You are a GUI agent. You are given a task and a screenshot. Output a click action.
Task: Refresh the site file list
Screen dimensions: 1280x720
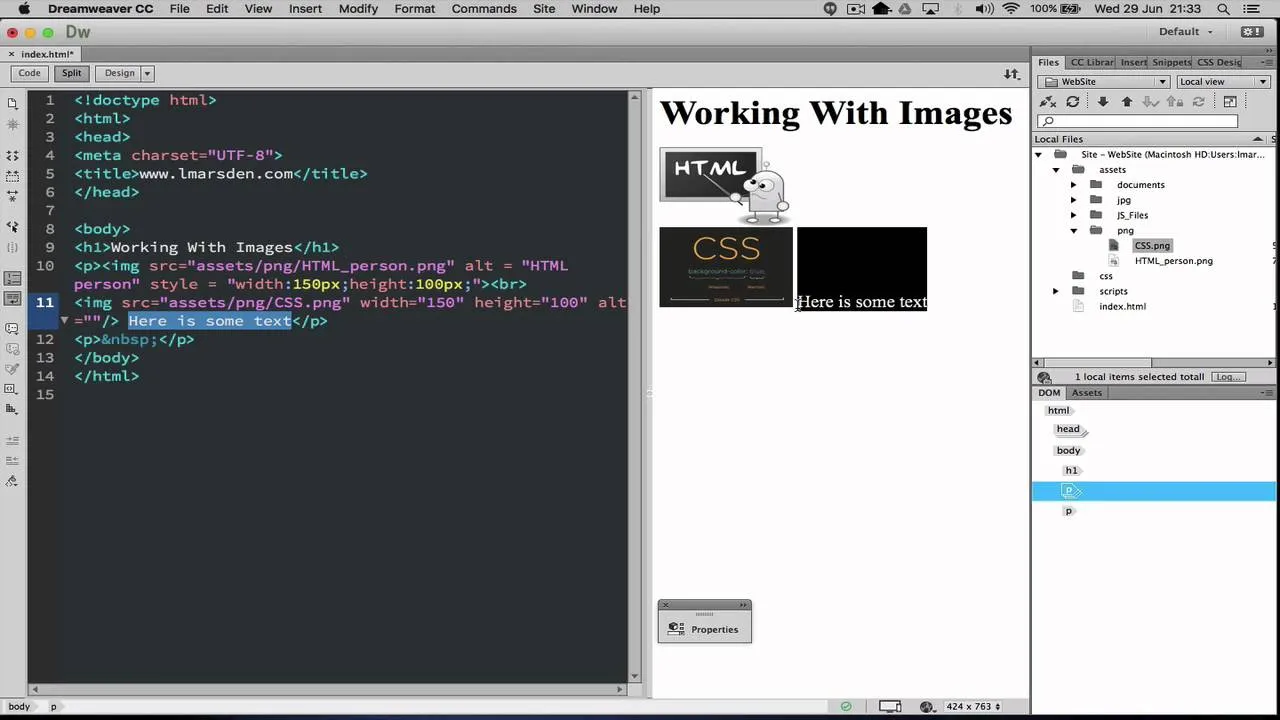click(1073, 101)
